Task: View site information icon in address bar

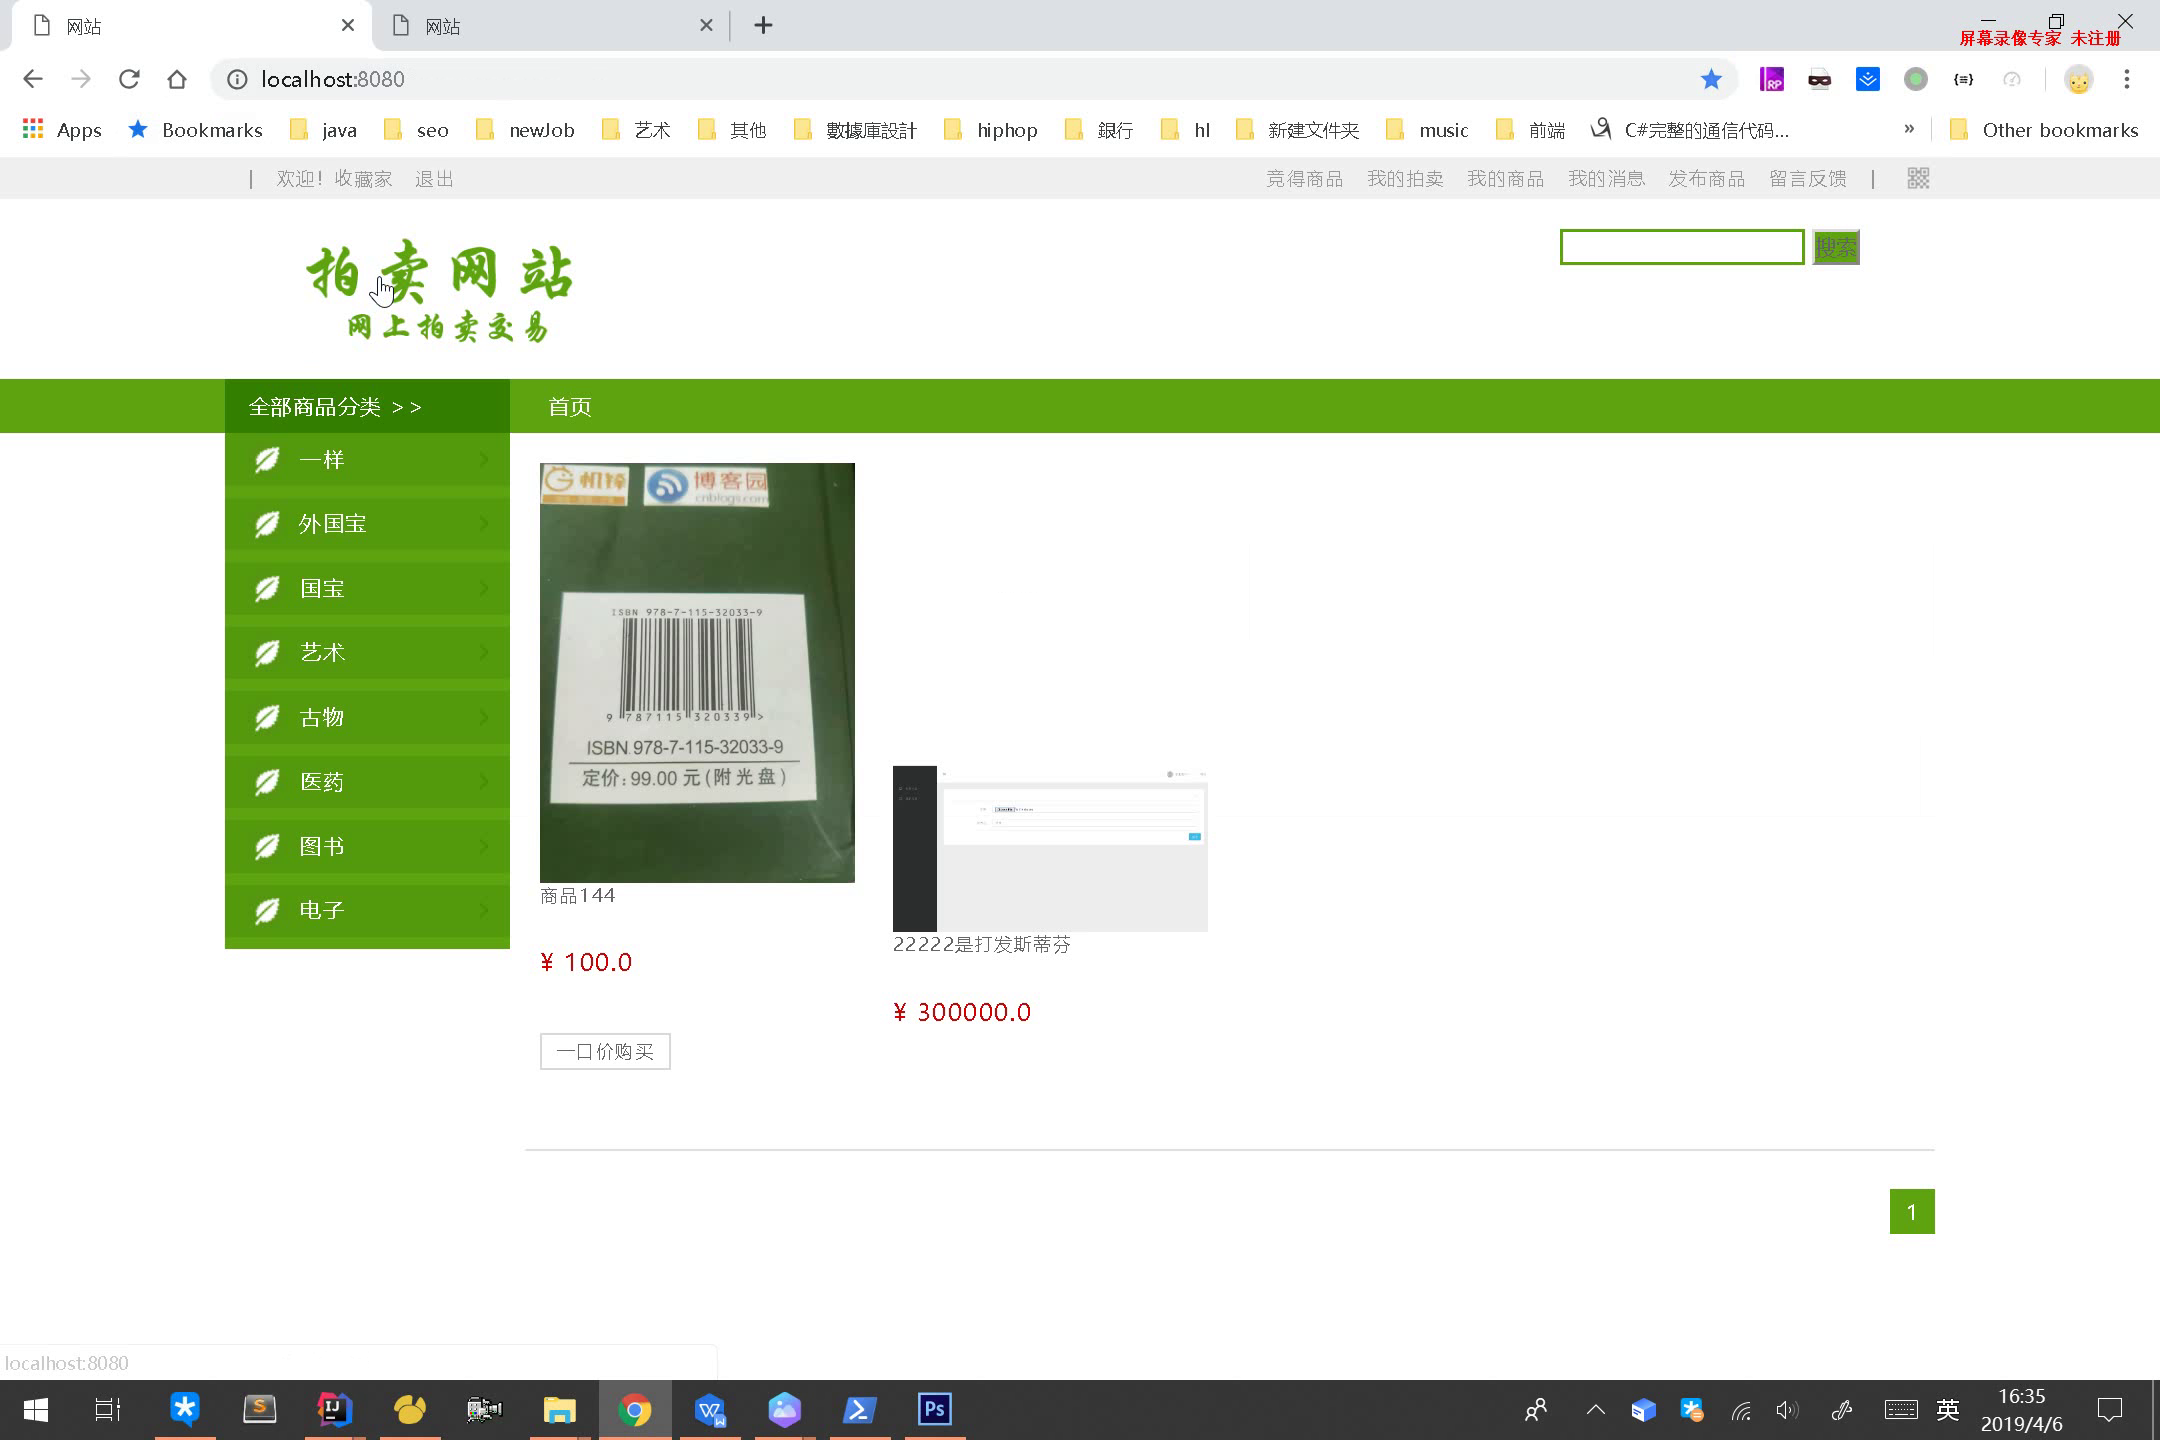Action: point(237,79)
